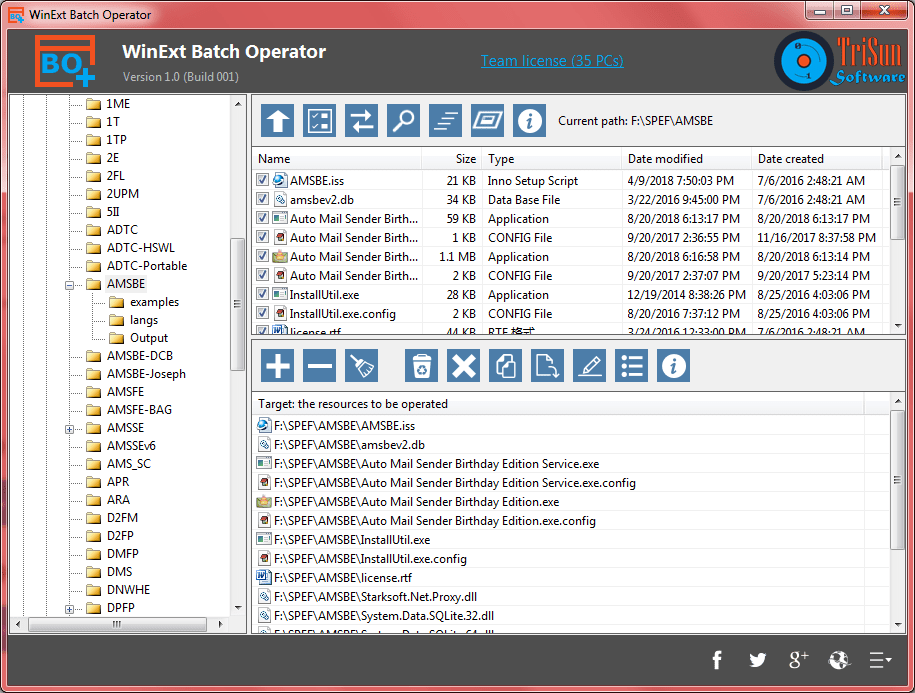Toggle the InstallUtil.exe checkbox
915x693 pixels.
pyautogui.click(x=263, y=295)
